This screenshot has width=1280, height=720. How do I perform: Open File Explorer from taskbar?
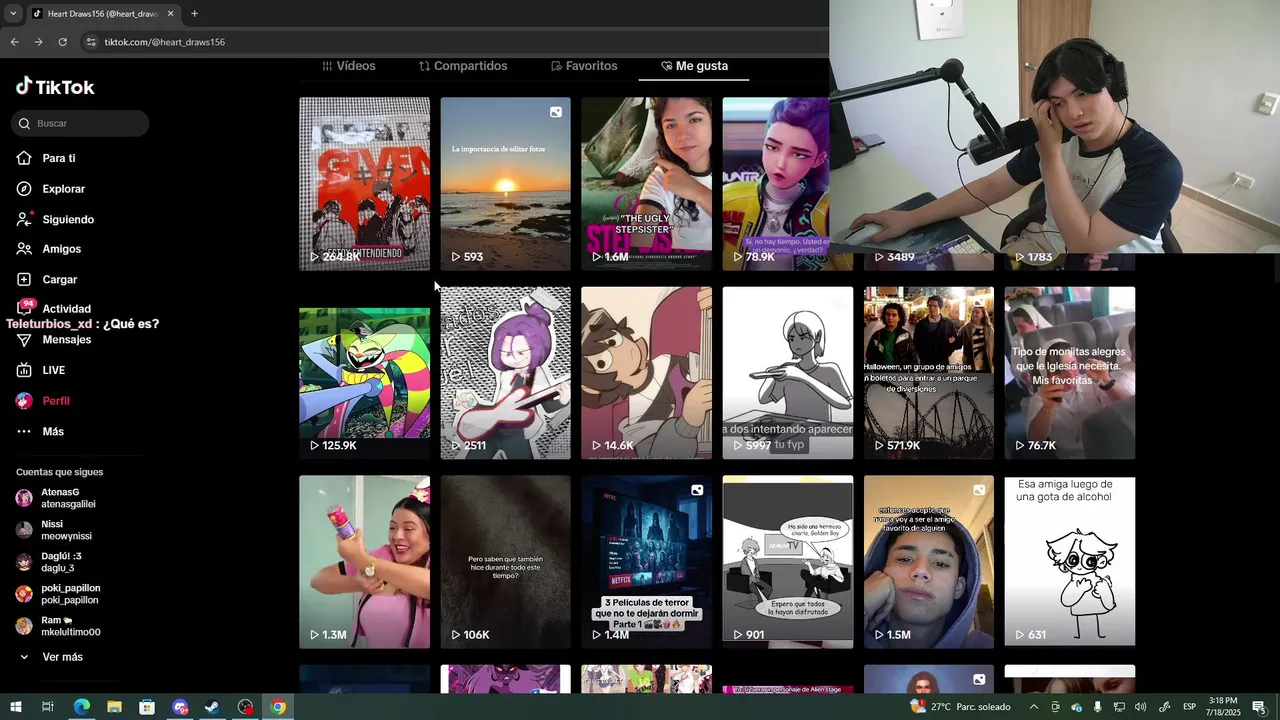coord(114,707)
